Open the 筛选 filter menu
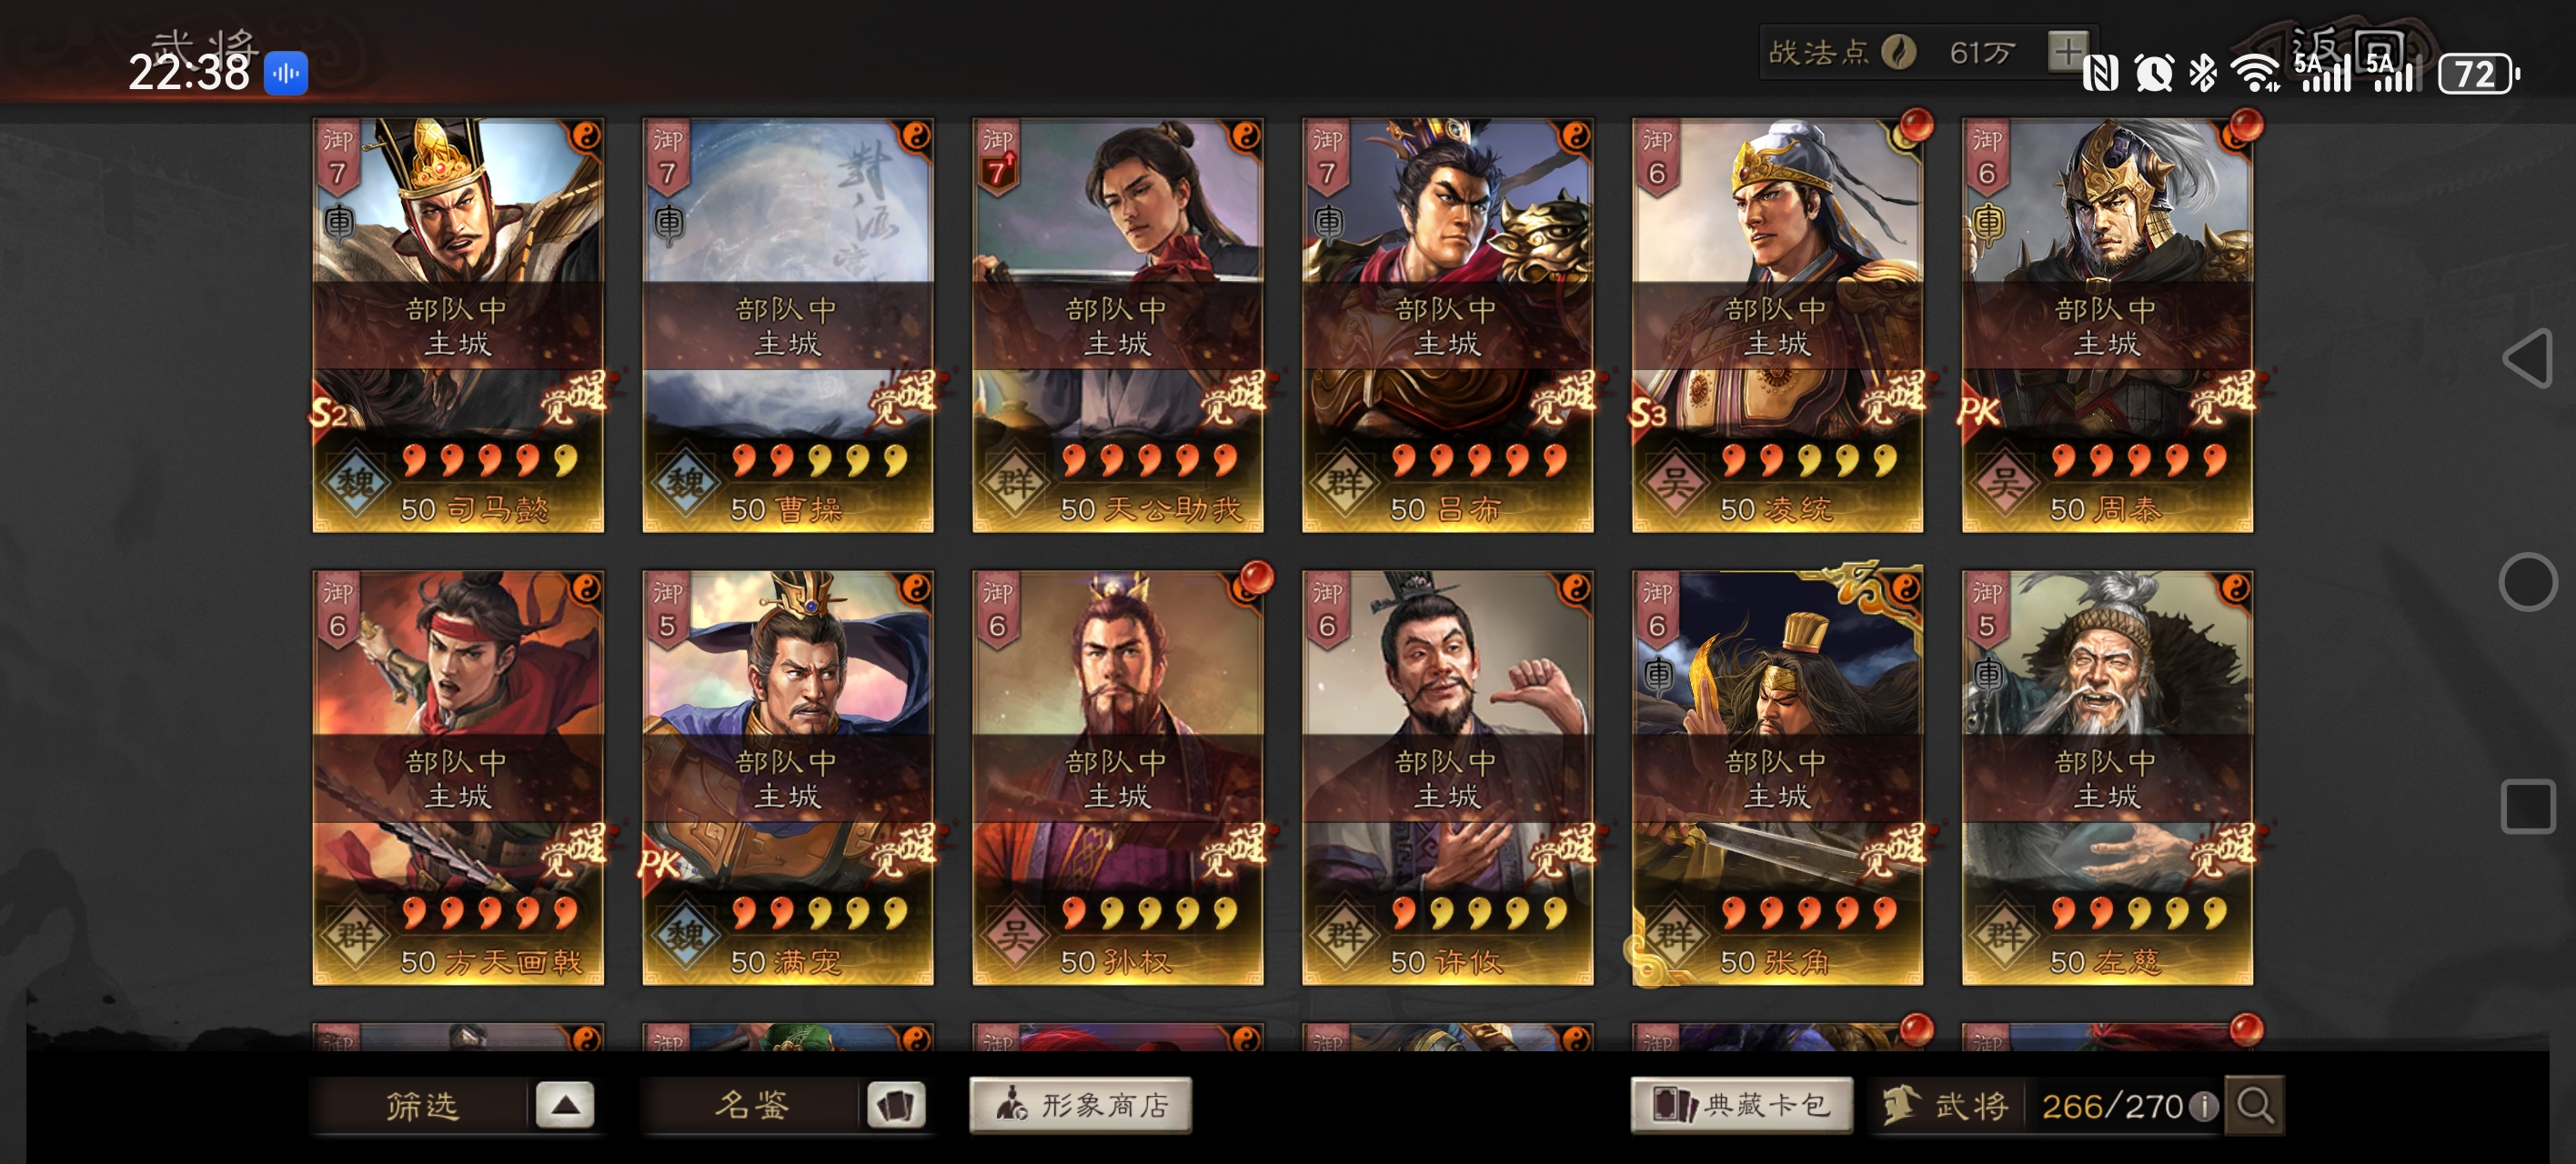 pyautogui.click(x=421, y=1105)
